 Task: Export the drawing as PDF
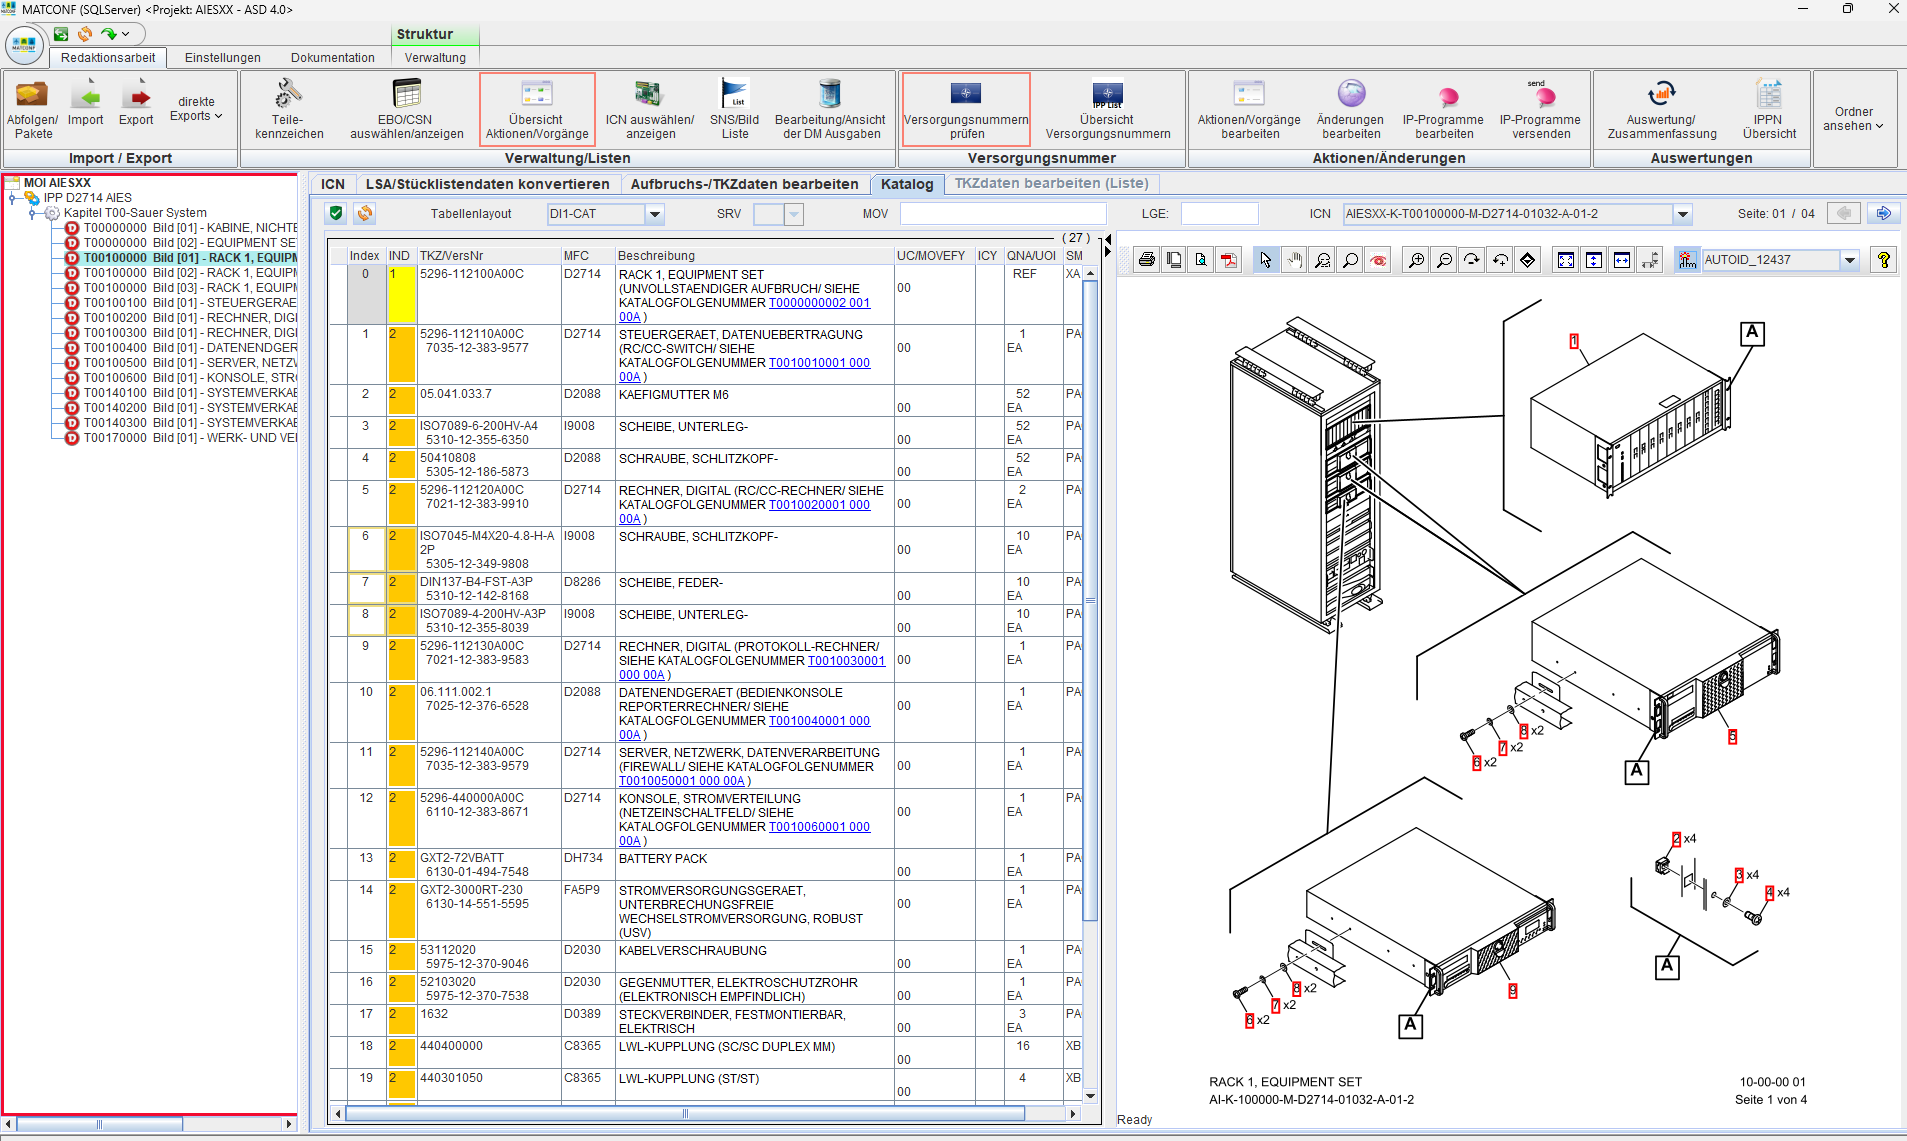1229,260
